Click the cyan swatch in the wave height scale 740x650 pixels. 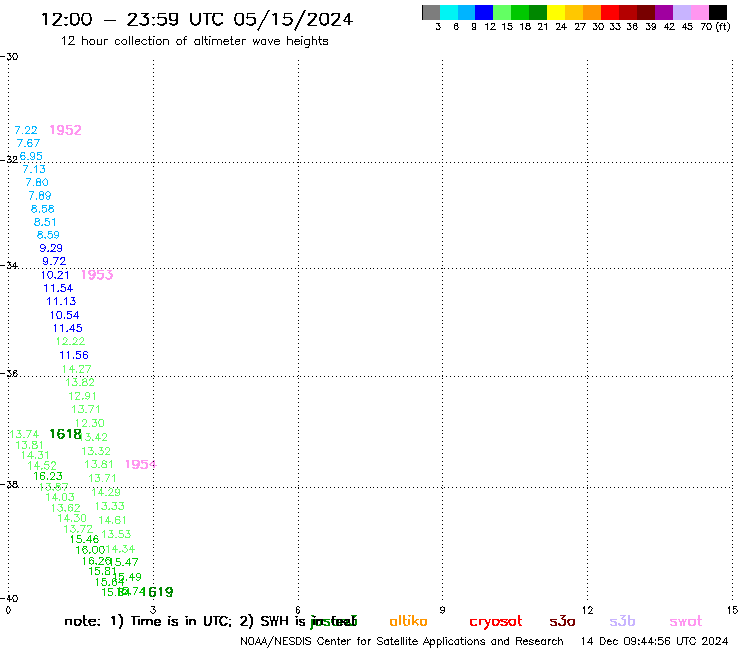click(x=449, y=12)
